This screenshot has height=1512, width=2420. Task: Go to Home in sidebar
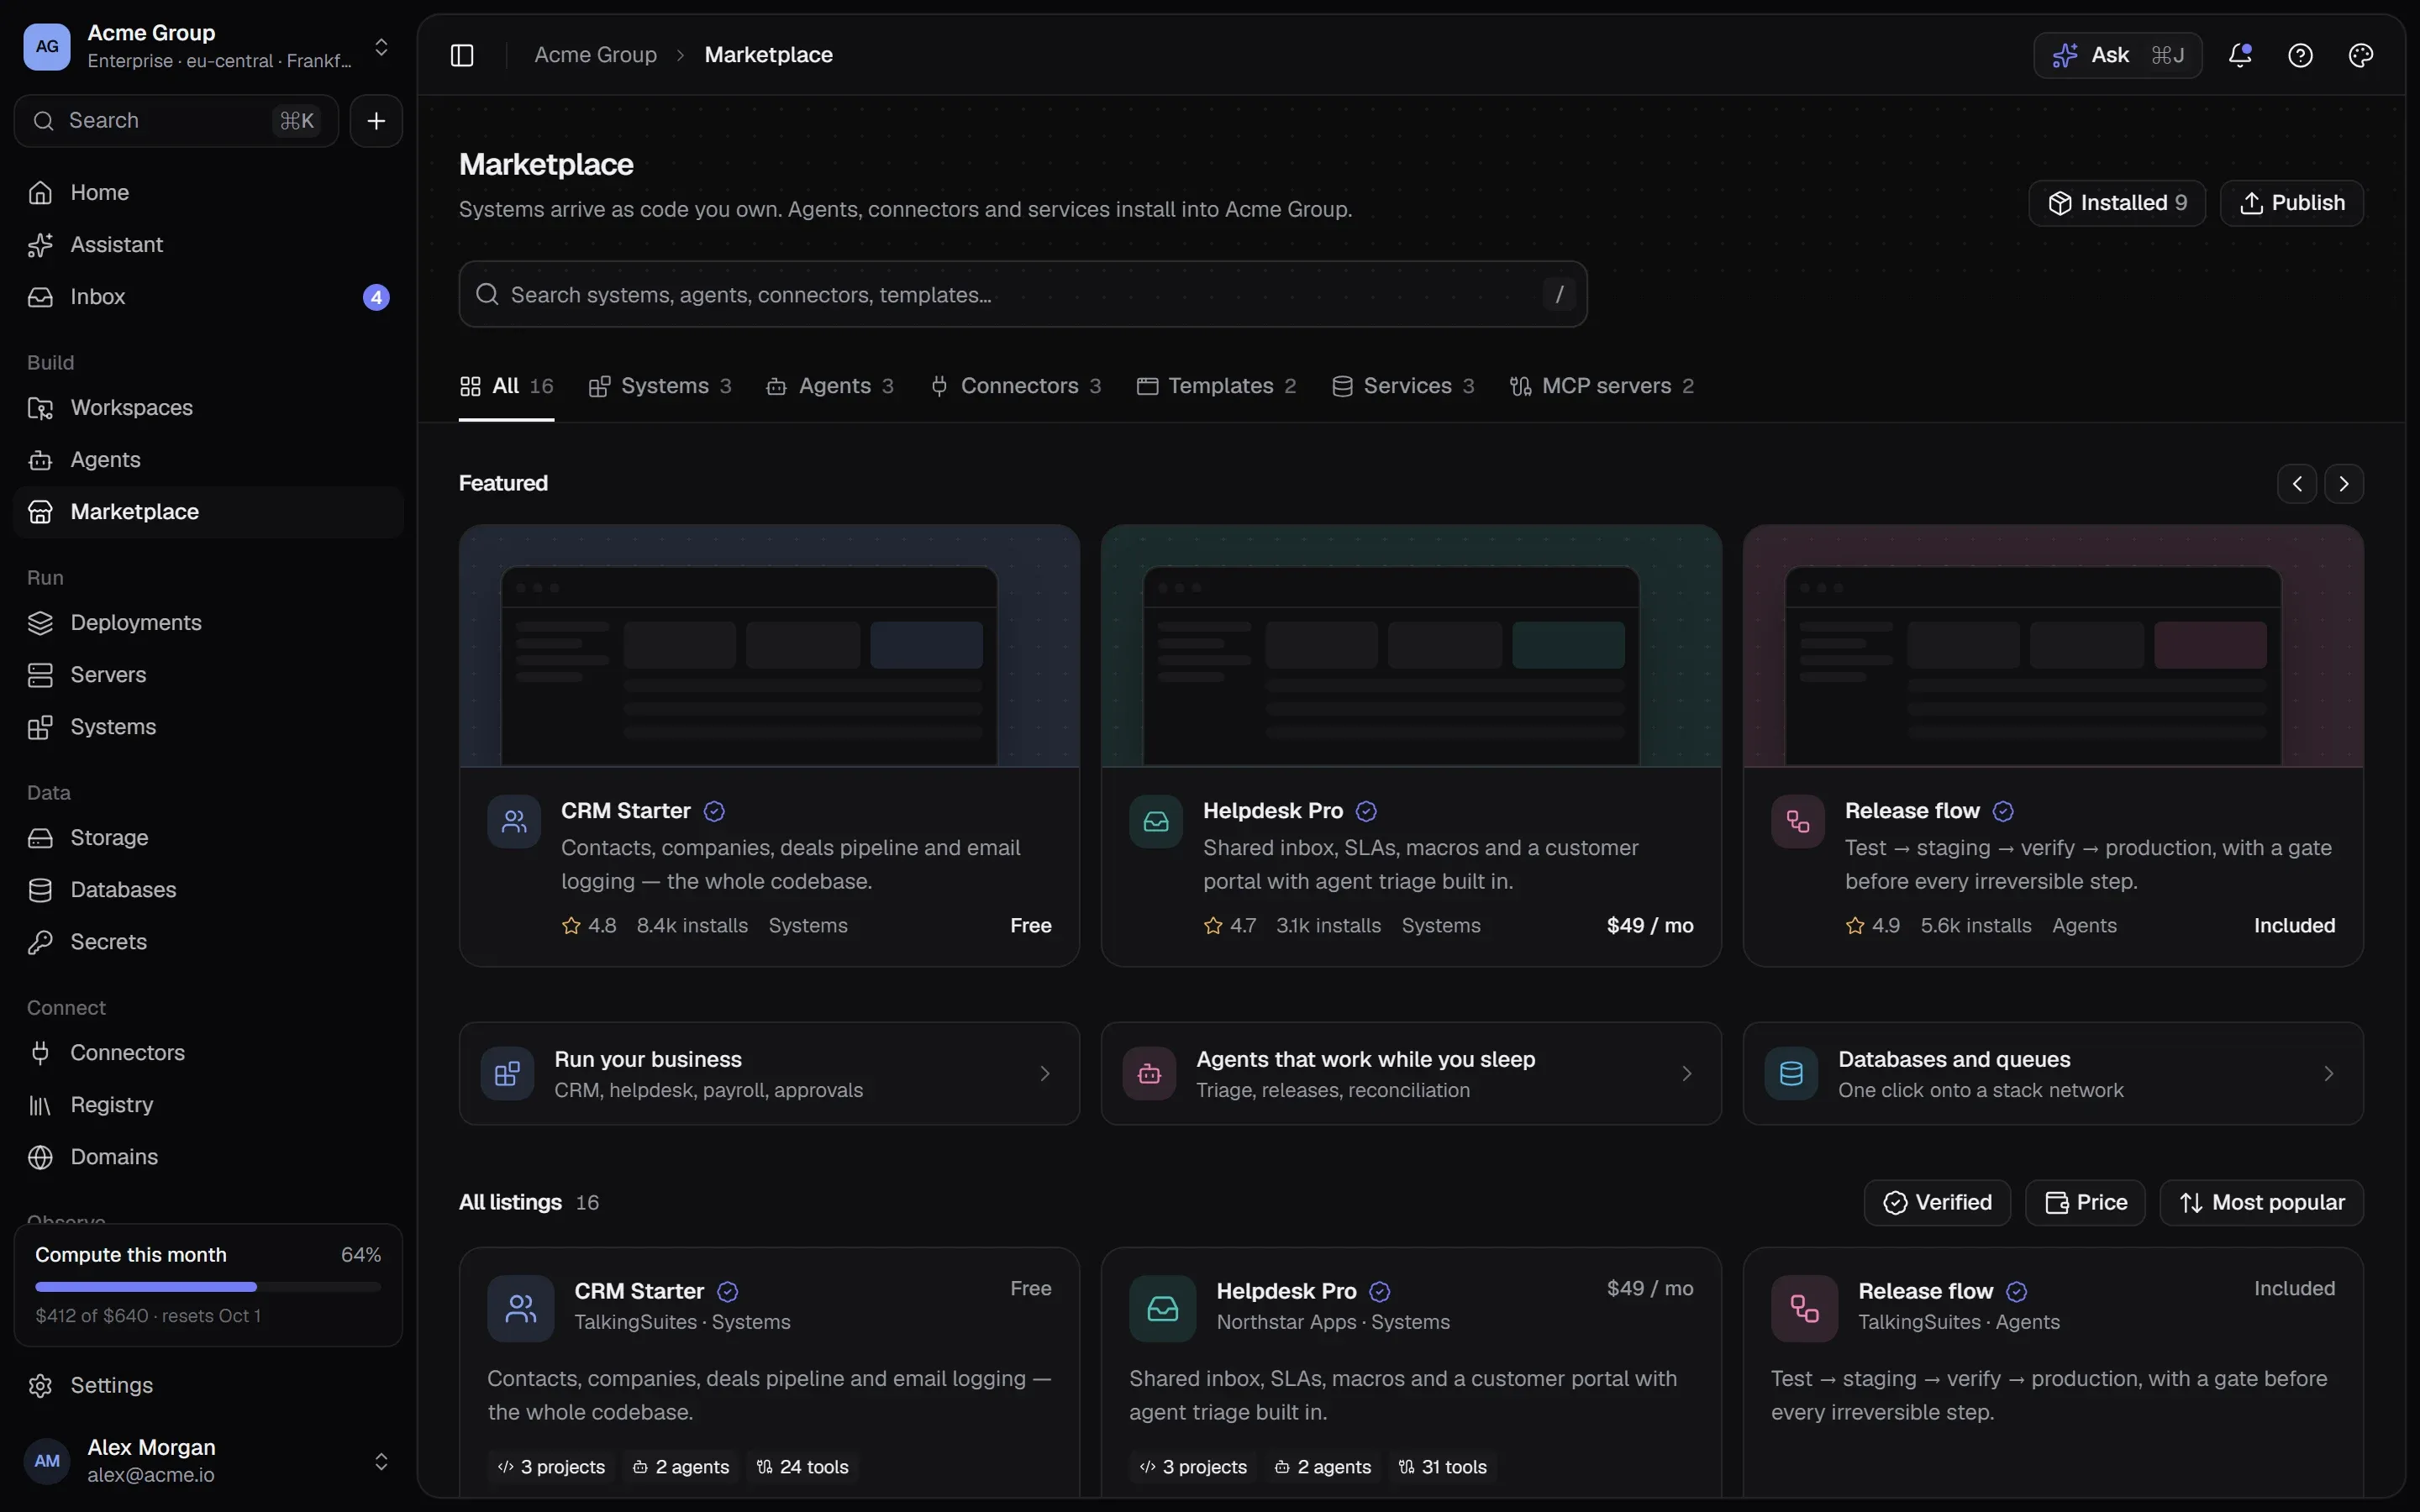(208, 192)
